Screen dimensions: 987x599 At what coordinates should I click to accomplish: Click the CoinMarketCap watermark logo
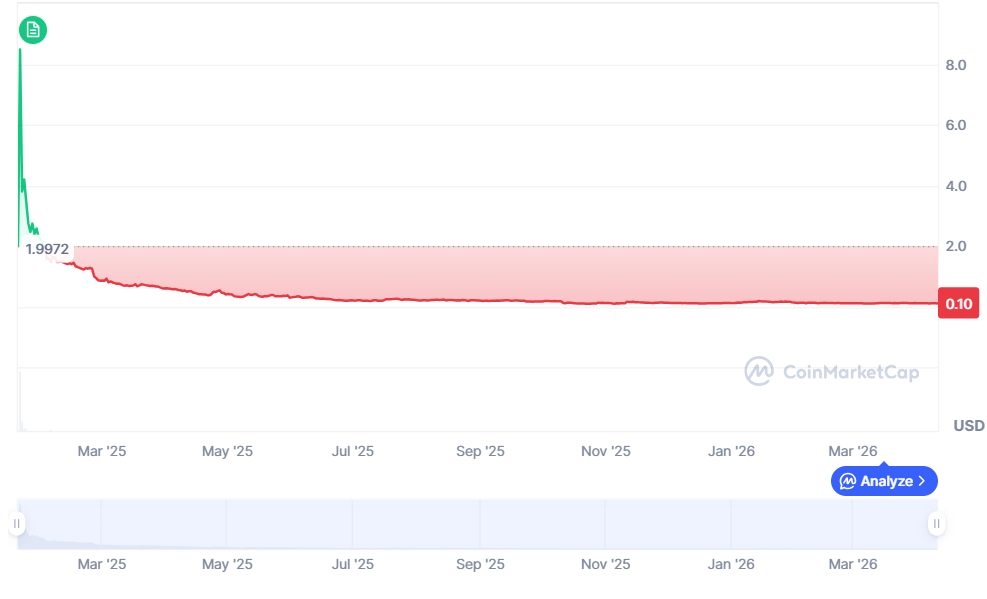(x=759, y=371)
